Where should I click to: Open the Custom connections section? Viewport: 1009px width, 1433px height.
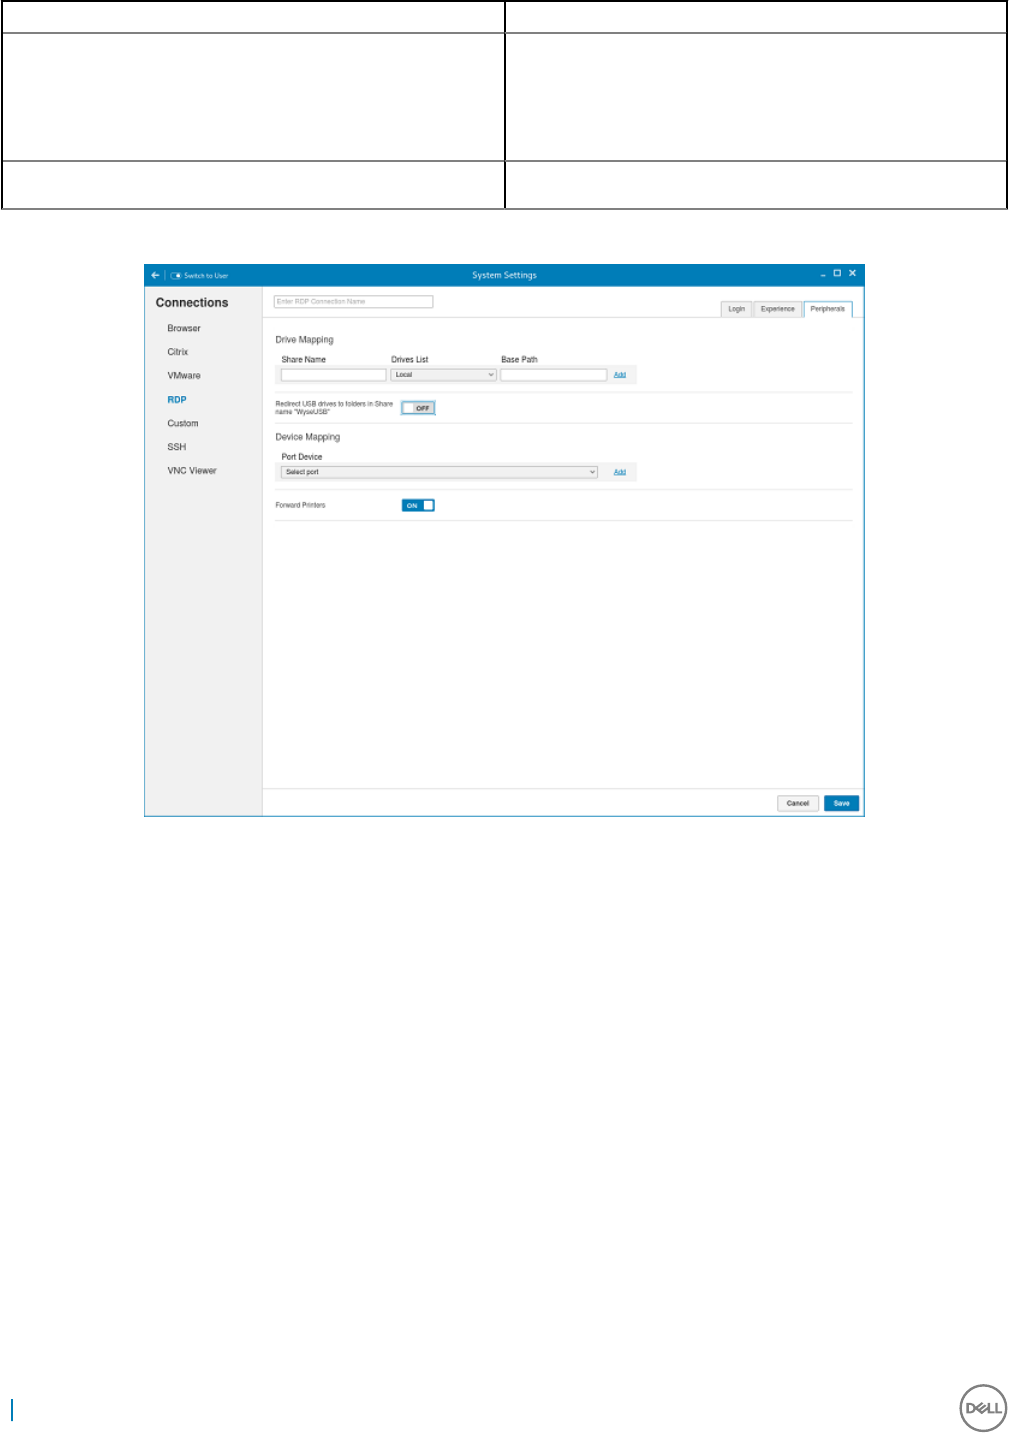point(183,423)
